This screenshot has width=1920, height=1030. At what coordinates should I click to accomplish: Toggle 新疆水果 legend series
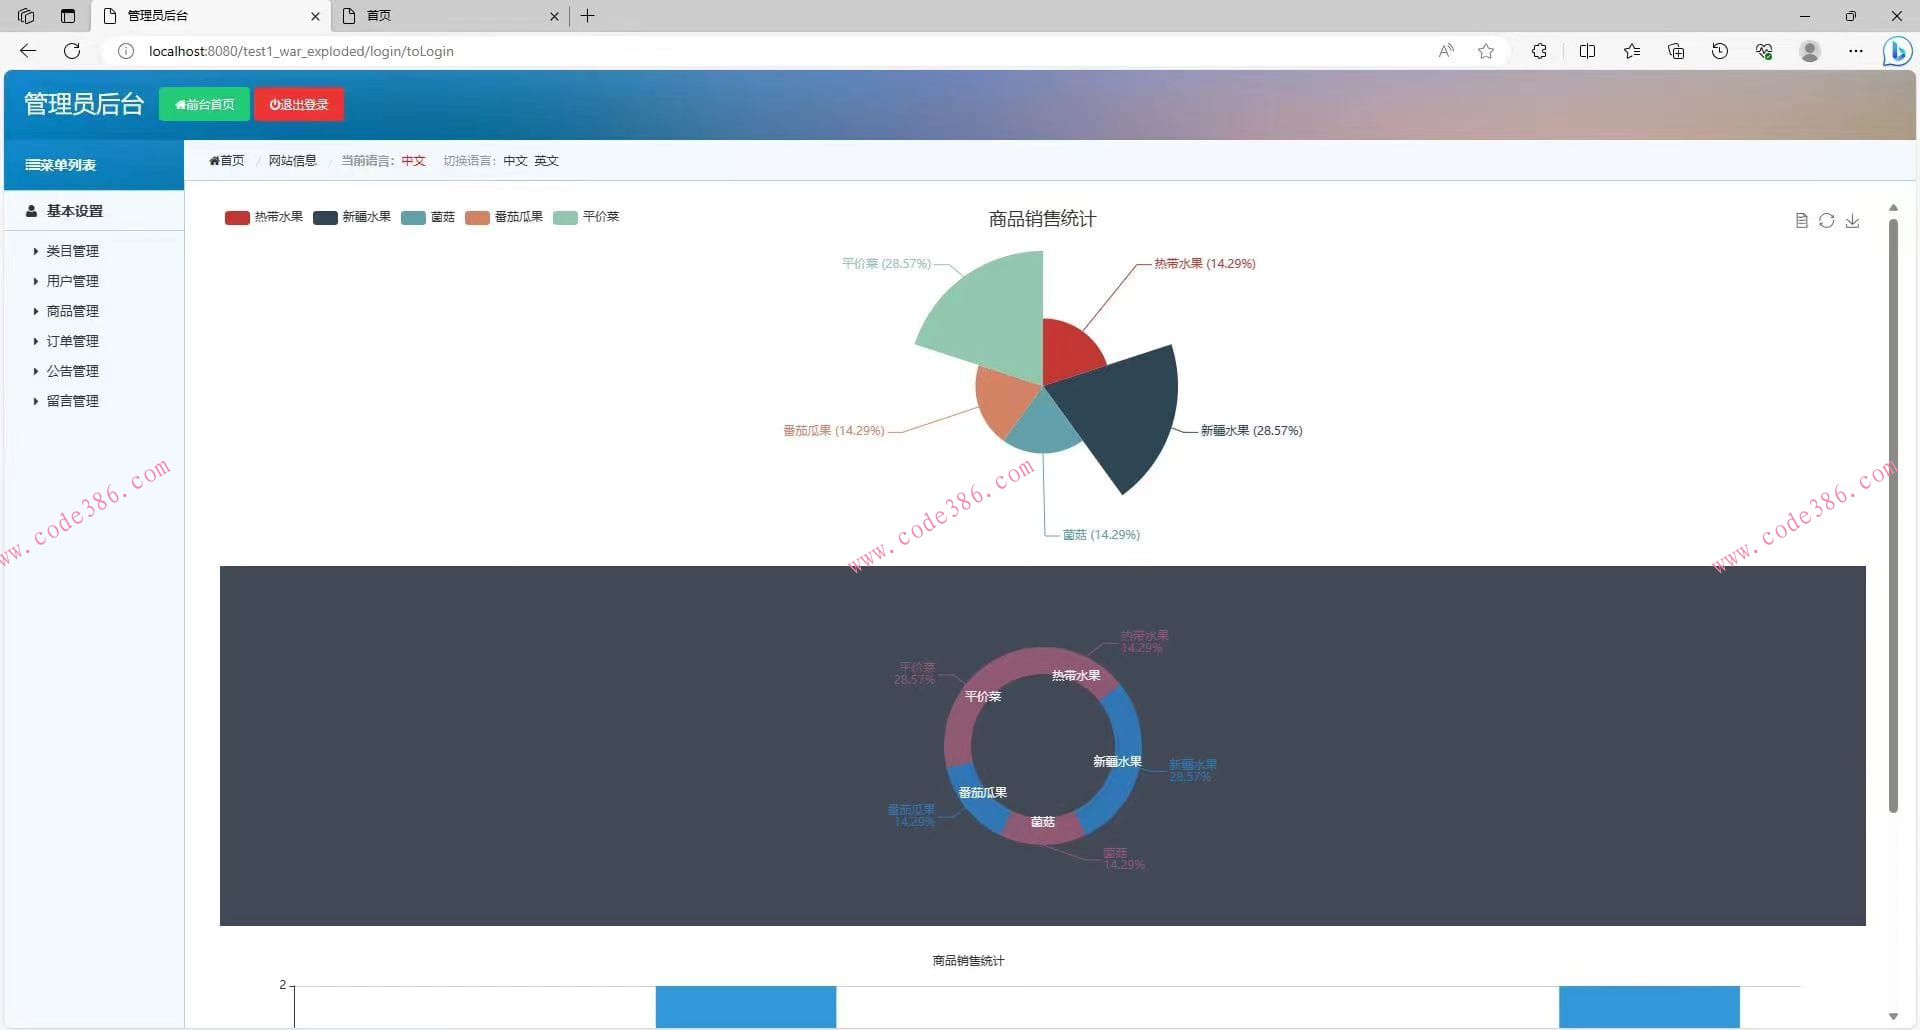(x=352, y=217)
